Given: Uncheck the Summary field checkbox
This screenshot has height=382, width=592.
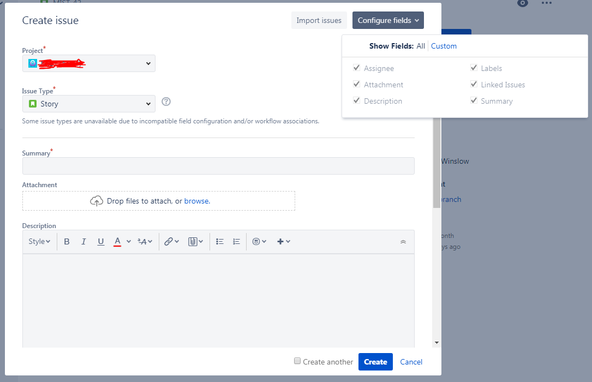Looking at the screenshot, I should click(x=474, y=100).
